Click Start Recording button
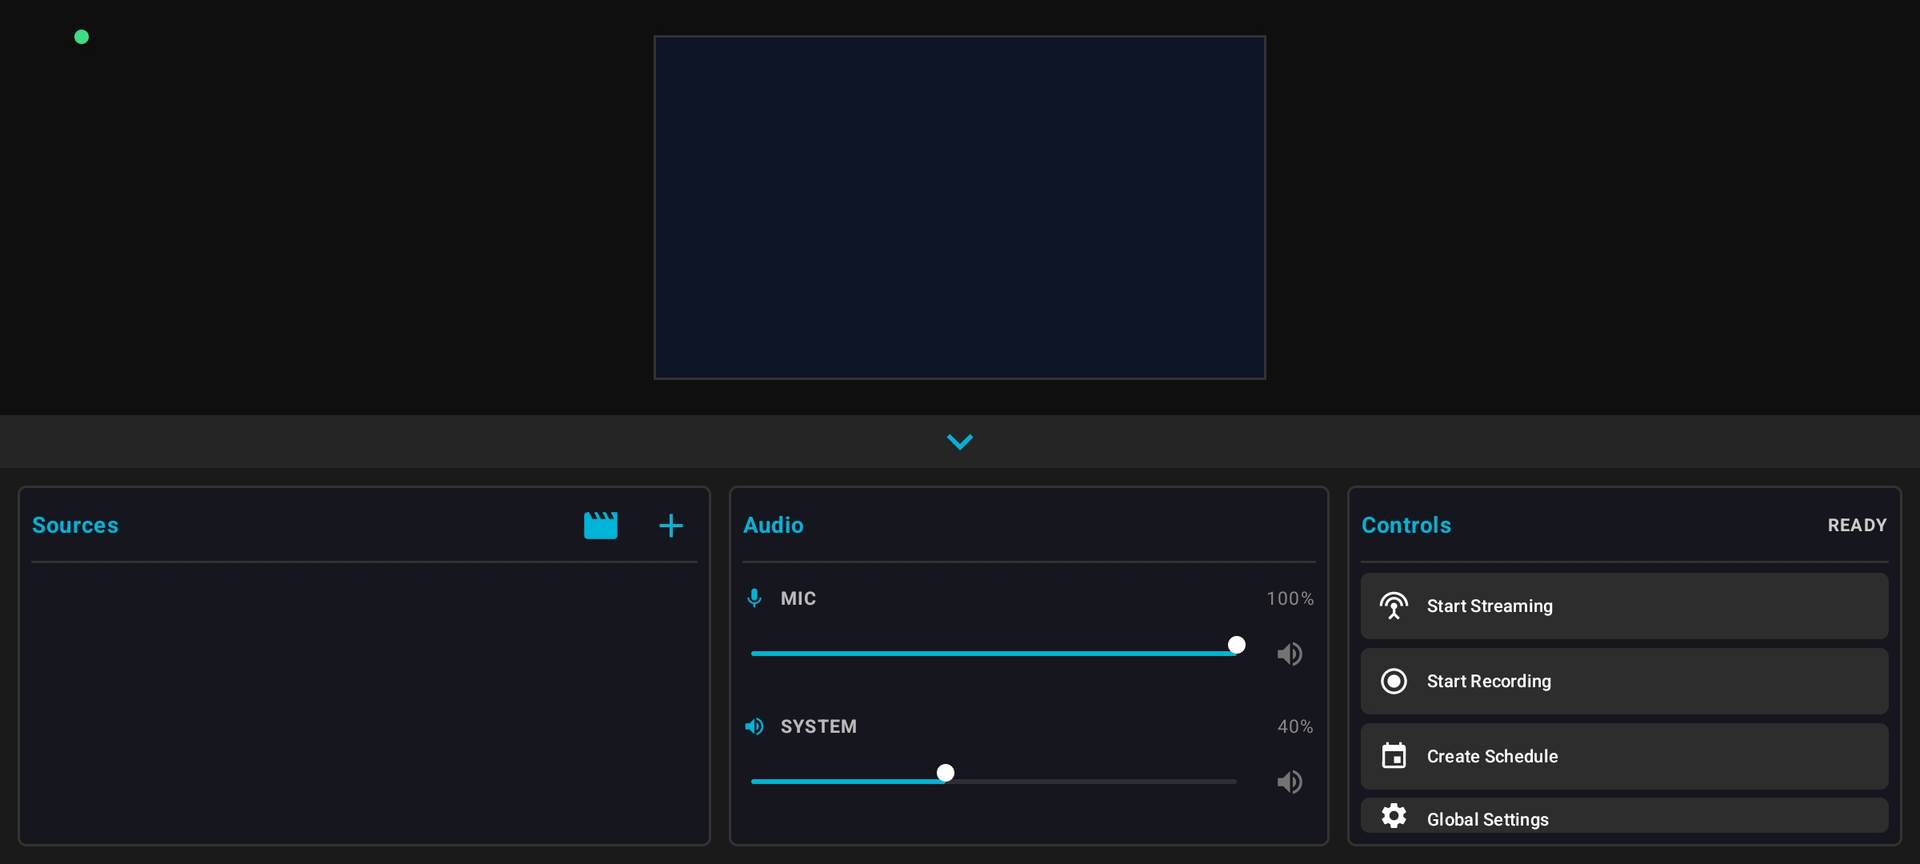This screenshot has height=864, width=1920. coord(1624,681)
